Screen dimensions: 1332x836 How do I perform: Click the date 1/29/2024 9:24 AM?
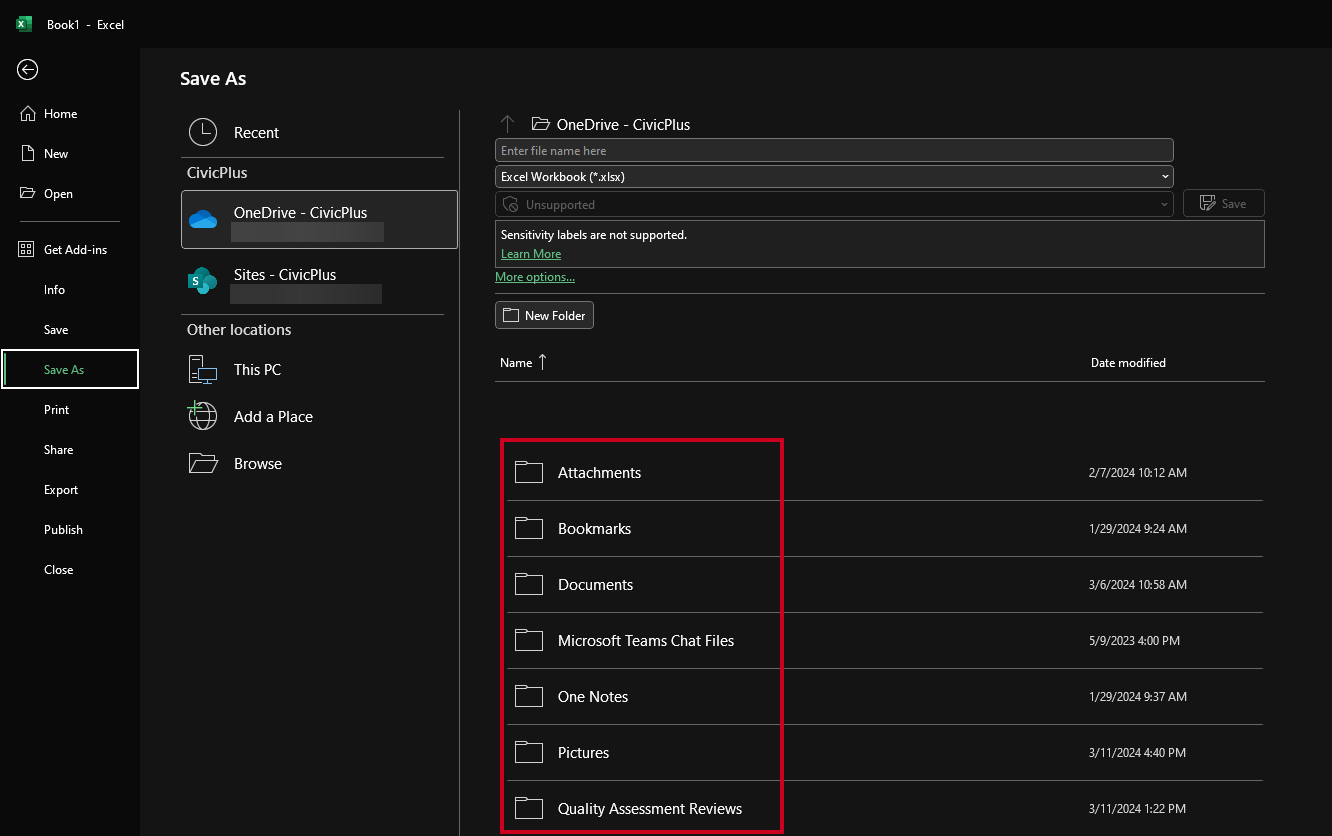point(1138,529)
